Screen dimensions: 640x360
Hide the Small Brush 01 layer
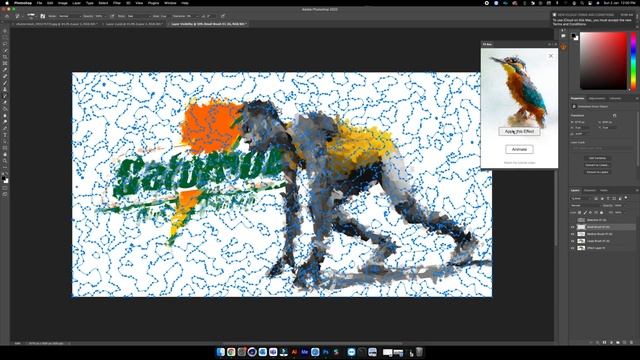572,227
